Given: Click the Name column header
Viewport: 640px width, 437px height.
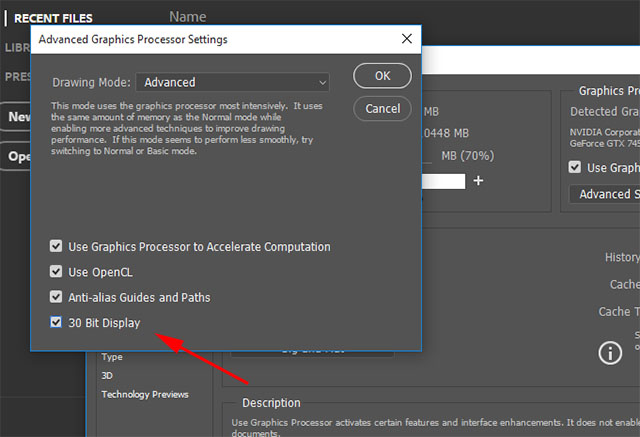Looking at the screenshot, I should pyautogui.click(x=188, y=17).
